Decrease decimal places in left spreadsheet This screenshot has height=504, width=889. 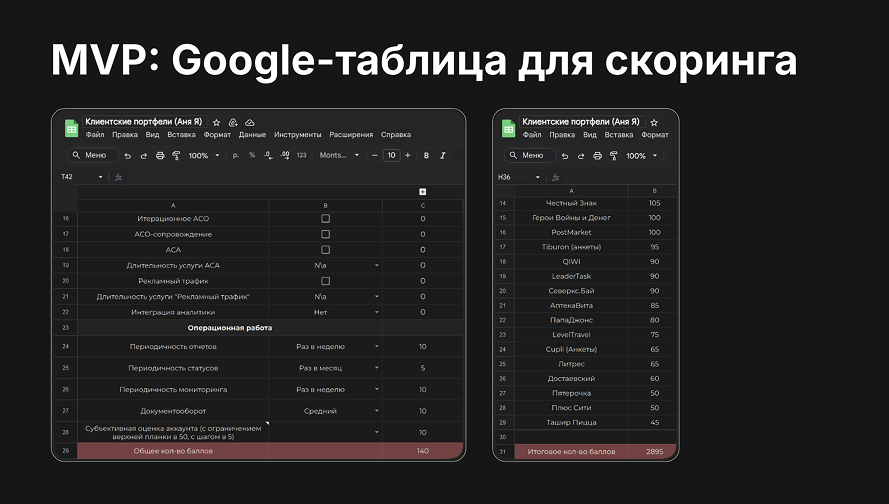[268, 155]
